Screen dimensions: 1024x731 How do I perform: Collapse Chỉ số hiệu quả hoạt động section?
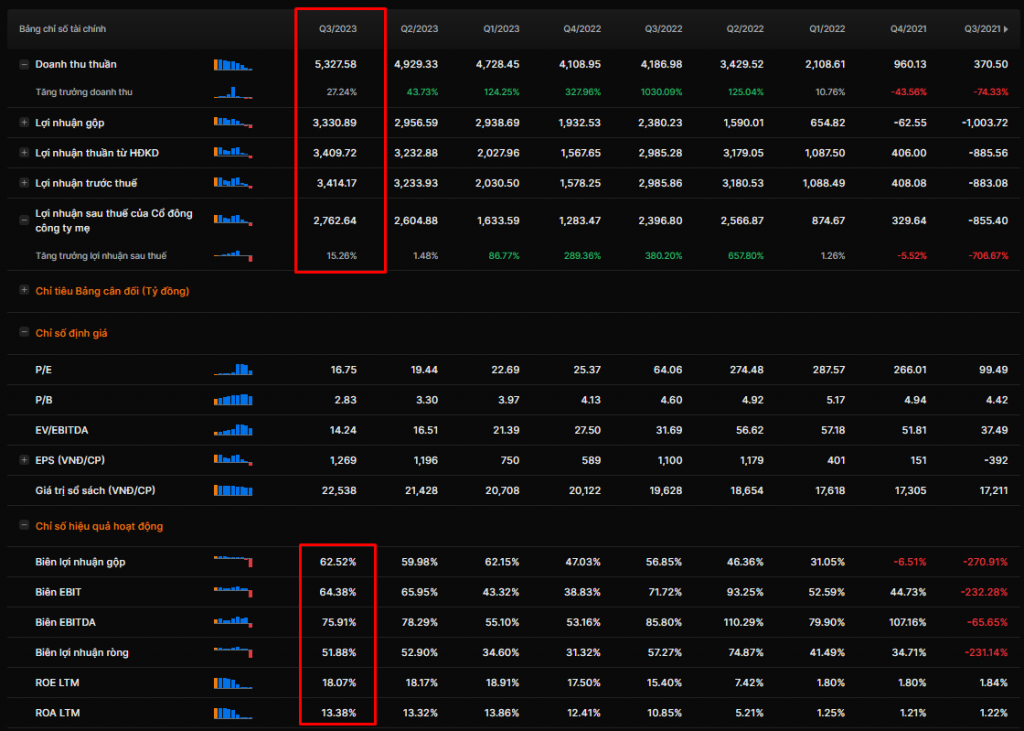pos(23,526)
